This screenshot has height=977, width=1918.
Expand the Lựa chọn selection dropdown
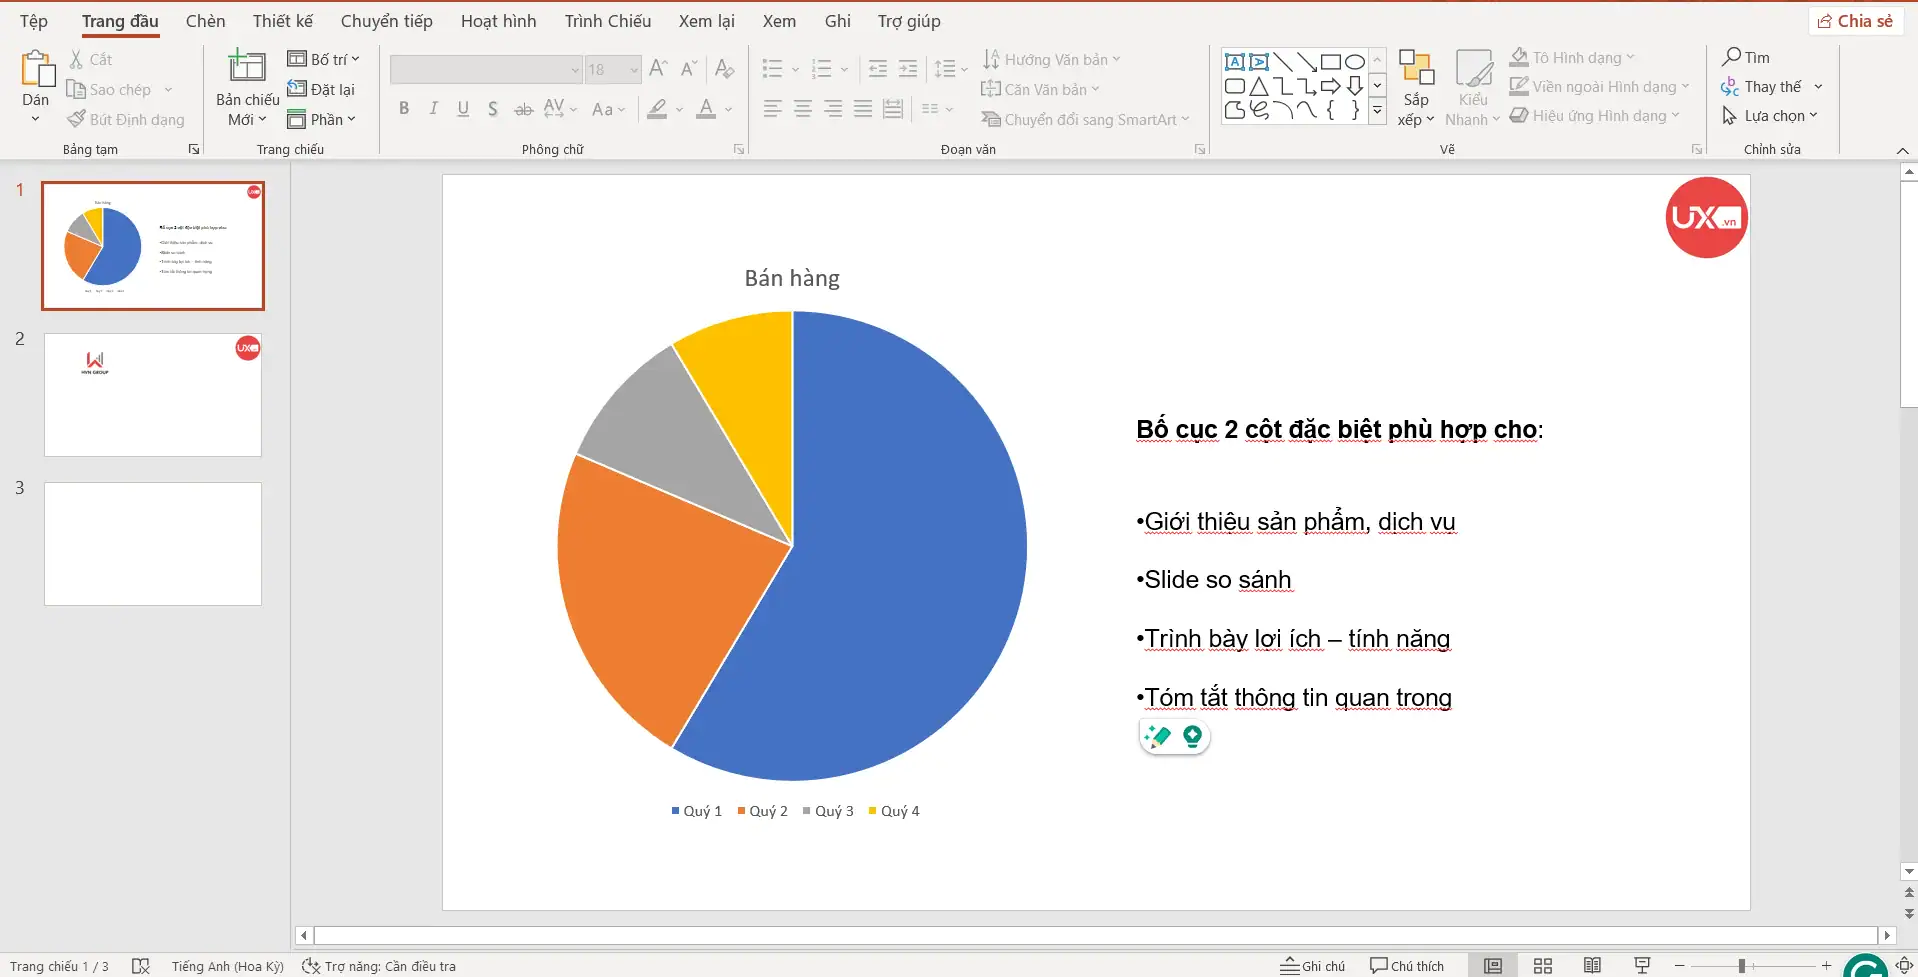[1771, 116]
